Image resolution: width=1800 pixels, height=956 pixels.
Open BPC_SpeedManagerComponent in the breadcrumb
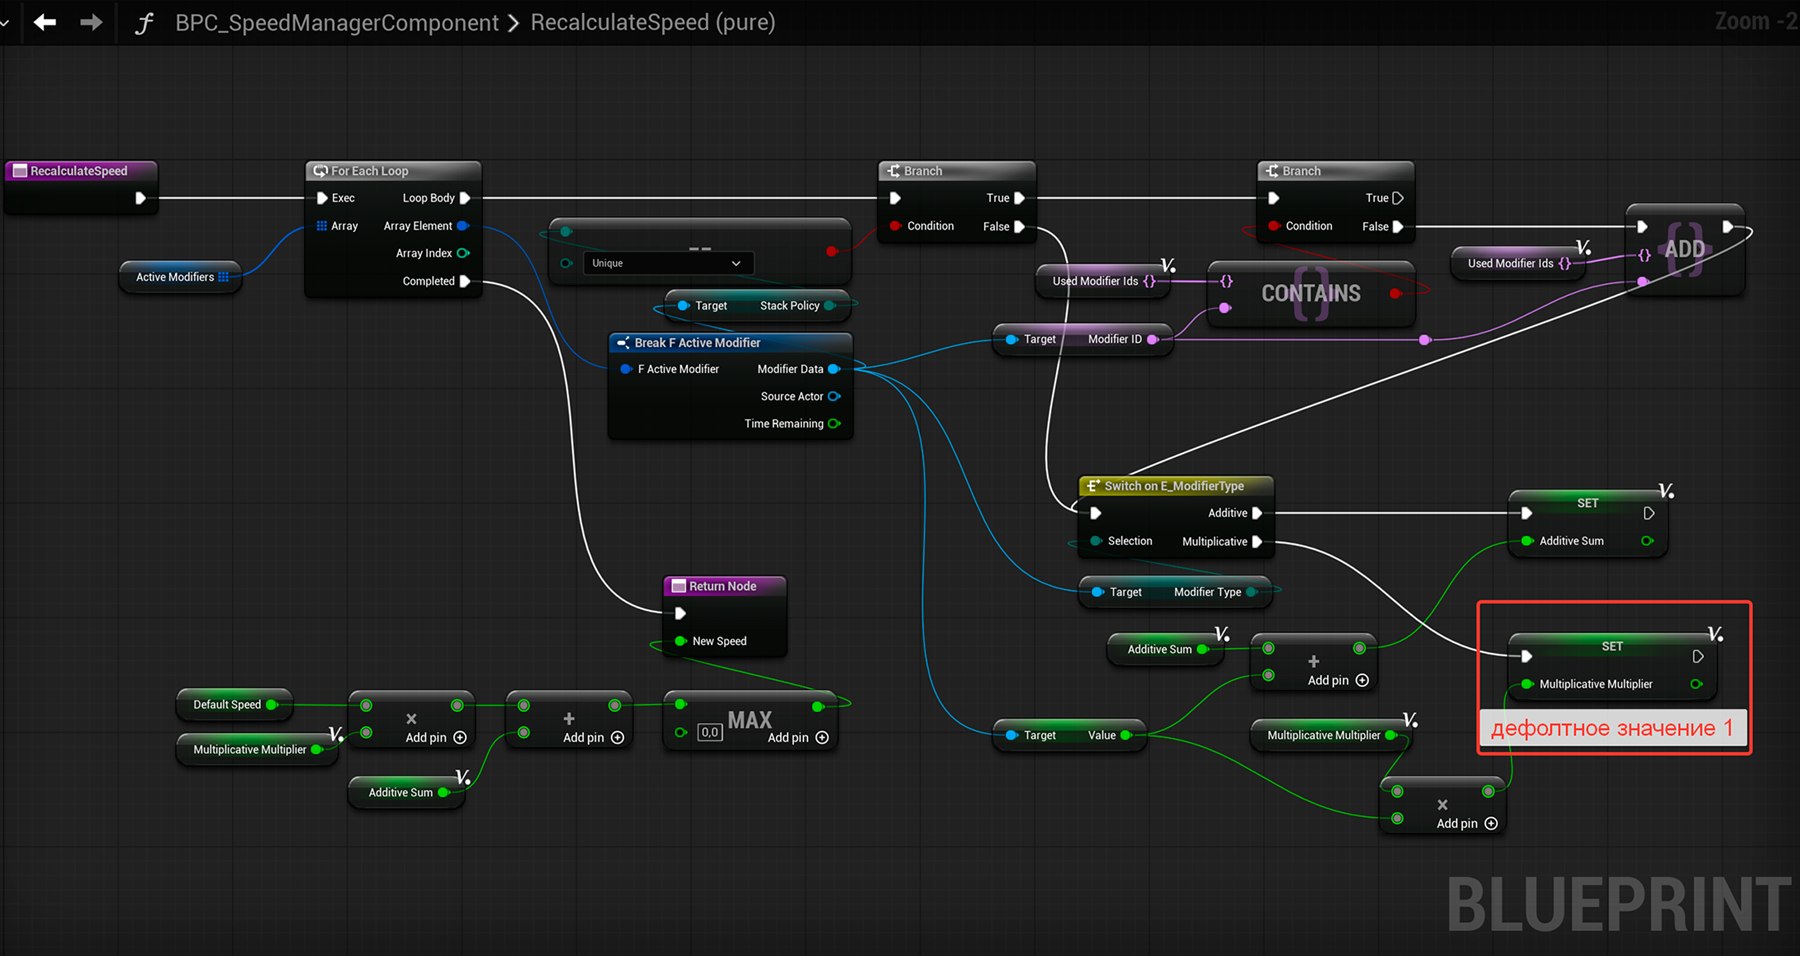[x=337, y=23]
